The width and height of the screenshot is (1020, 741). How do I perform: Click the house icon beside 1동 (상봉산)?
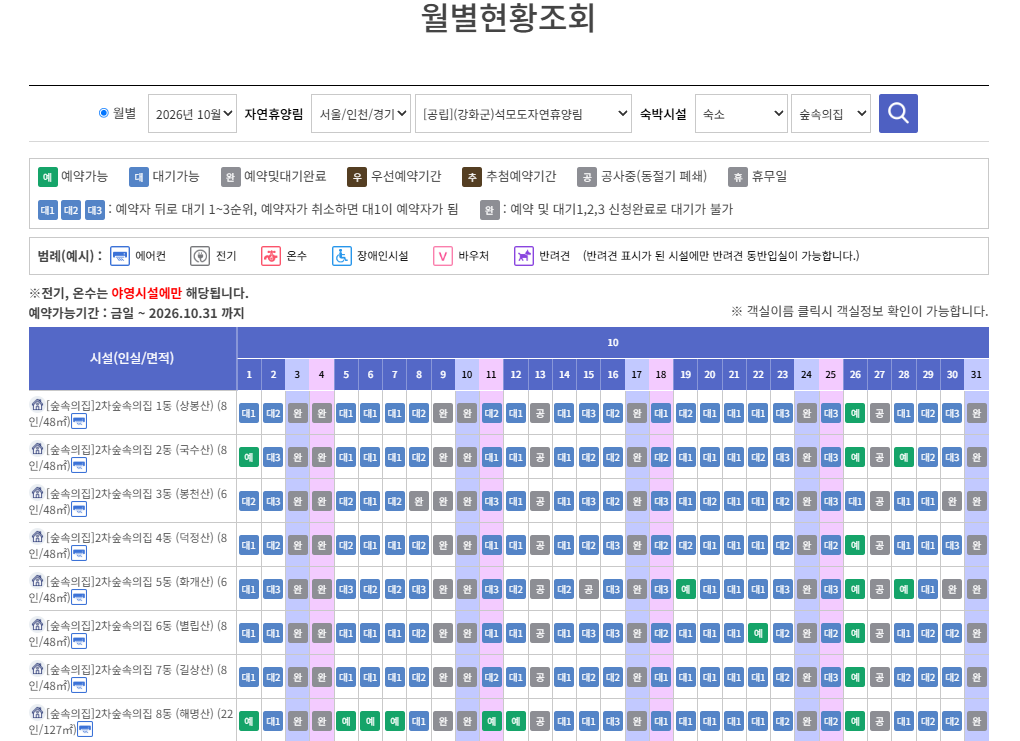(x=37, y=405)
